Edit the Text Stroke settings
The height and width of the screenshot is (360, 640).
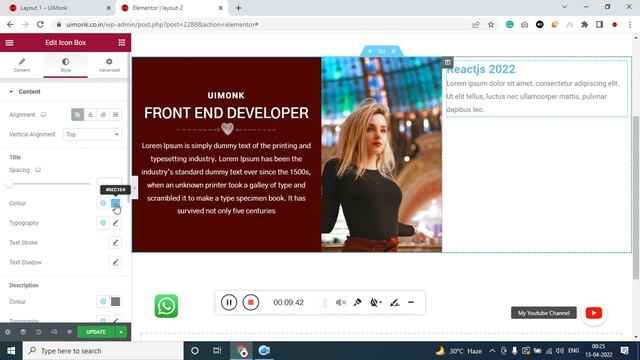pos(116,242)
